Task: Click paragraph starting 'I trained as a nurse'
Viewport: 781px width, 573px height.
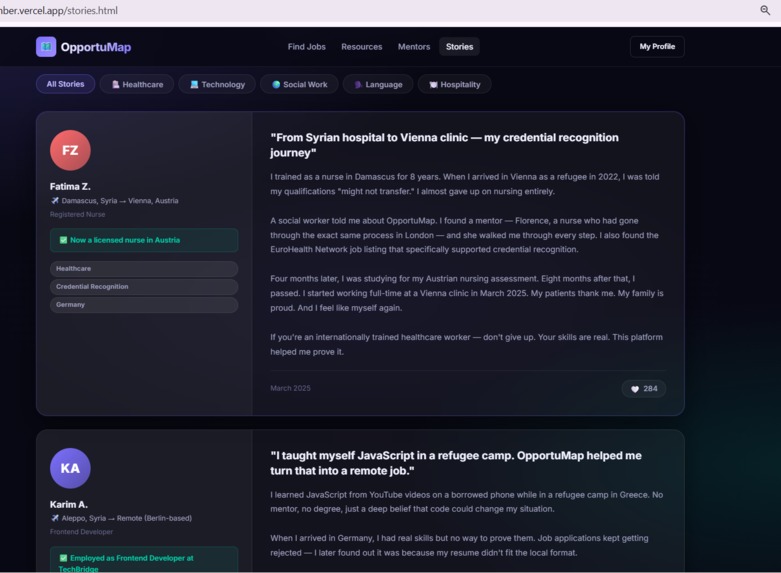Action: (x=465, y=184)
